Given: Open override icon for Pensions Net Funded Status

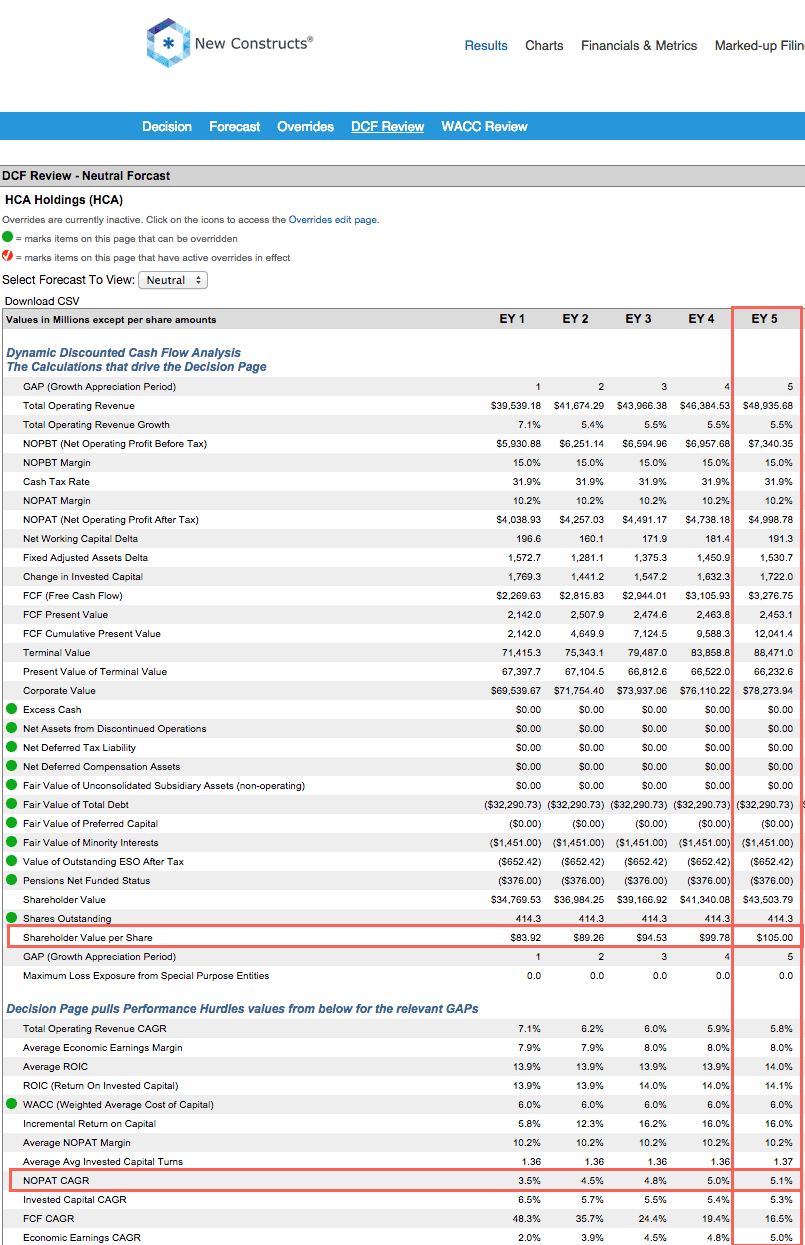Looking at the screenshot, I should pyautogui.click(x=12, y=880).
